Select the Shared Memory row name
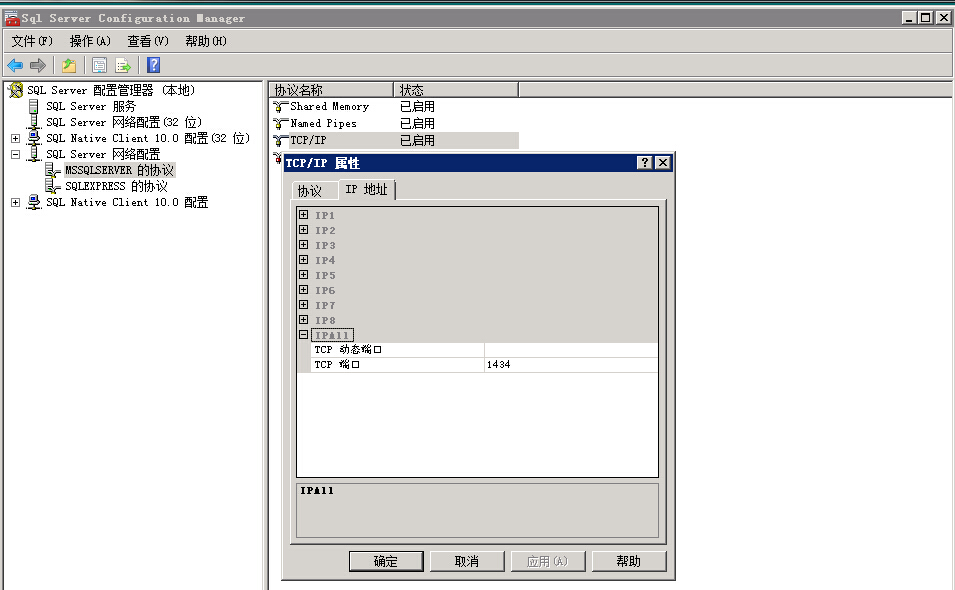The image size is (955, 590). 329,107
